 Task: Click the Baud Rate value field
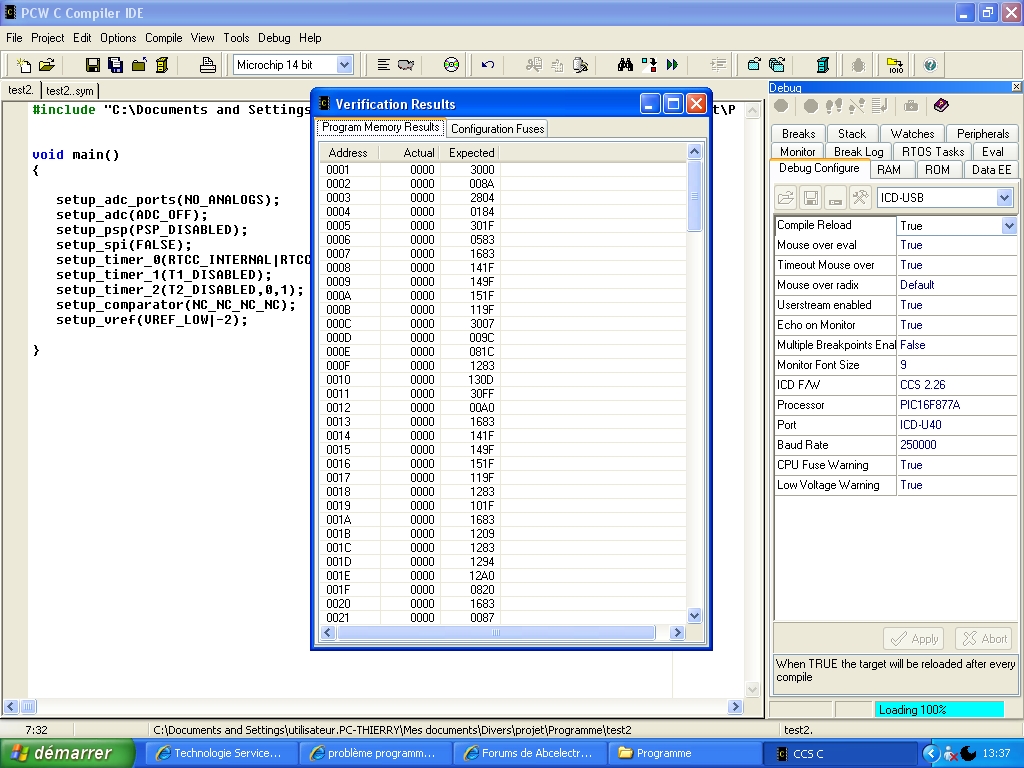click(x=955, y=445)
